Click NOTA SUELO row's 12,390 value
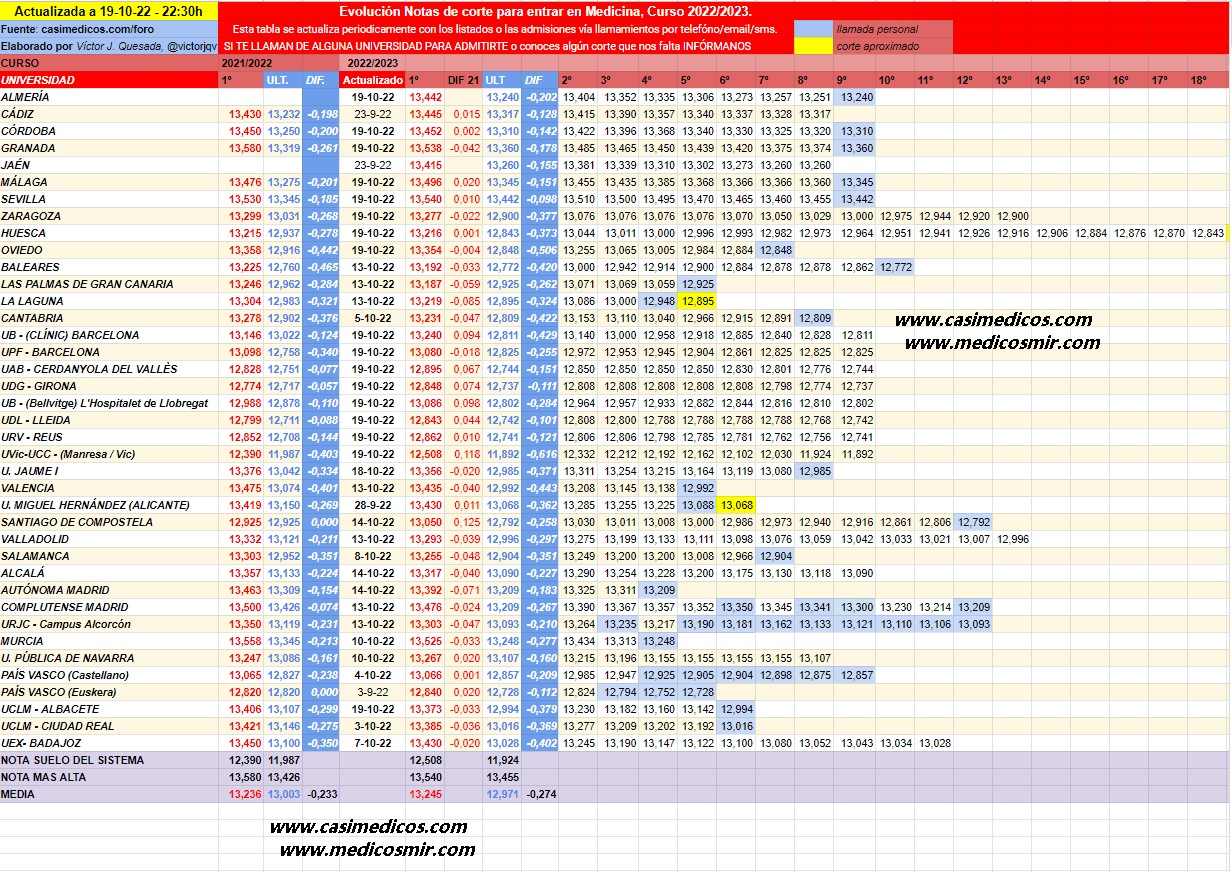1232x872 pixels. 244,760
